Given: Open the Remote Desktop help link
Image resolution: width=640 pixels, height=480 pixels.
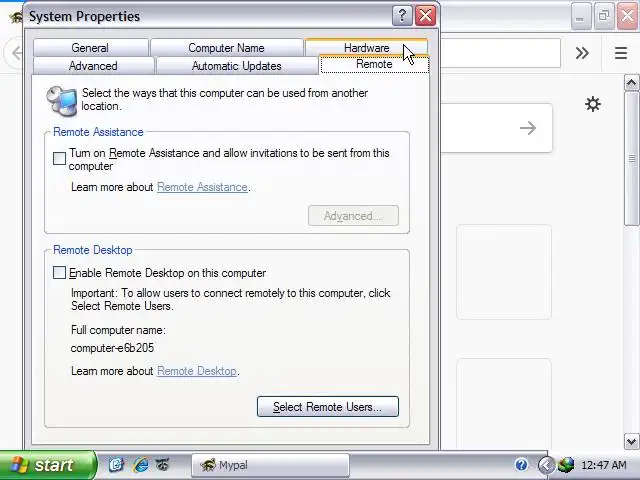Looking at the screenshot, I should point(197,371).
